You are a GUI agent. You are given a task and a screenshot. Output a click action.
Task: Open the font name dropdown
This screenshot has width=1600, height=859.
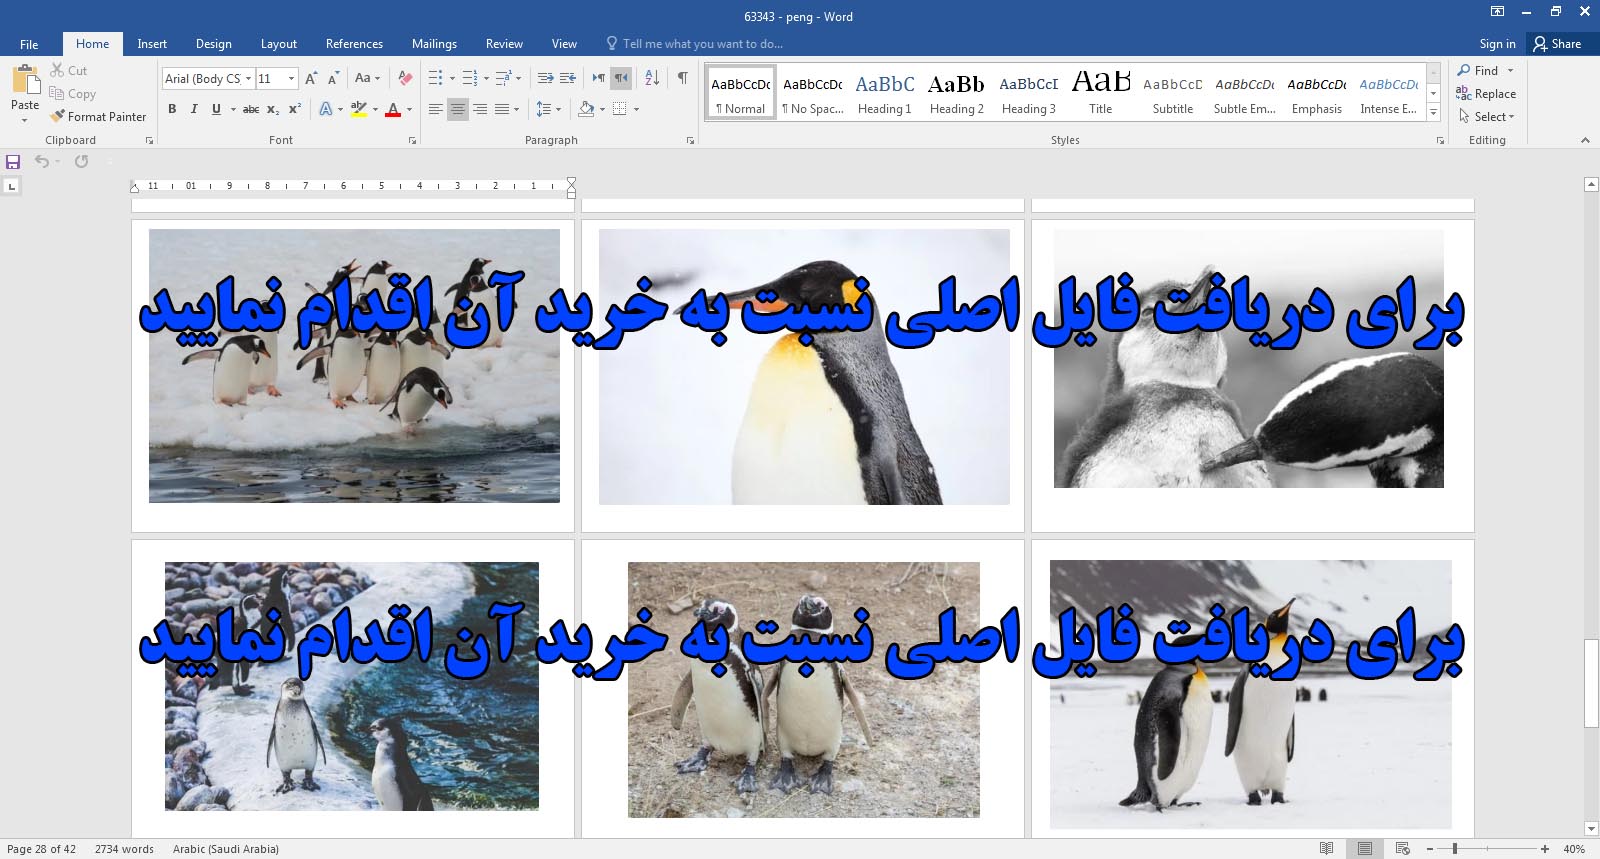point(247,78)
